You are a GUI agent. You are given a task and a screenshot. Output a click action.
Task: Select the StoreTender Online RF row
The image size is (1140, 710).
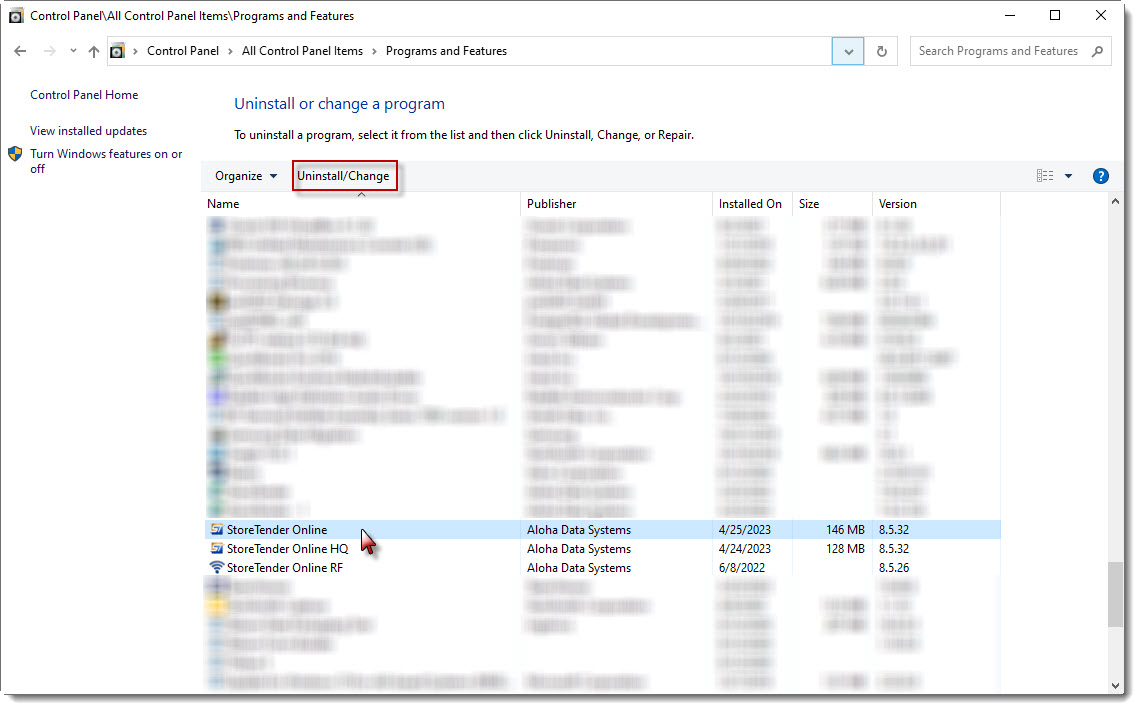pos(603,568)
